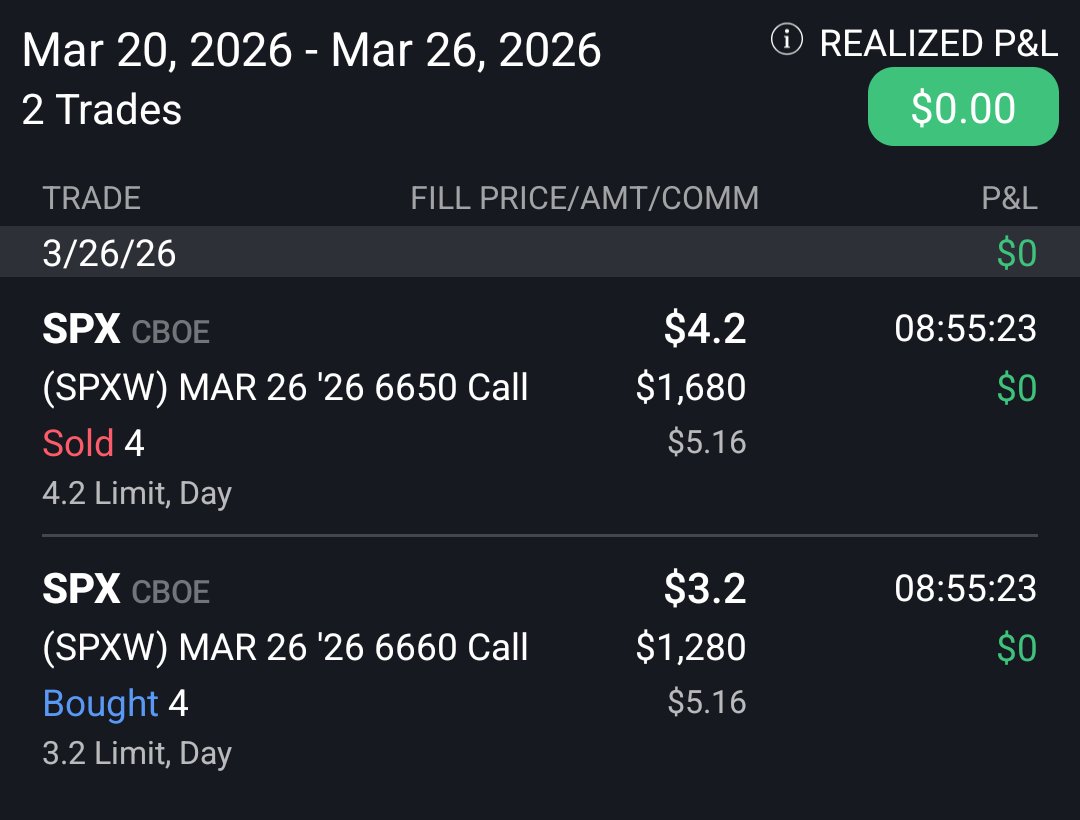Click the P&L column header
Image resolution: width=1080 pixels, height=820 pixels.
click(x=1009, y=198)
